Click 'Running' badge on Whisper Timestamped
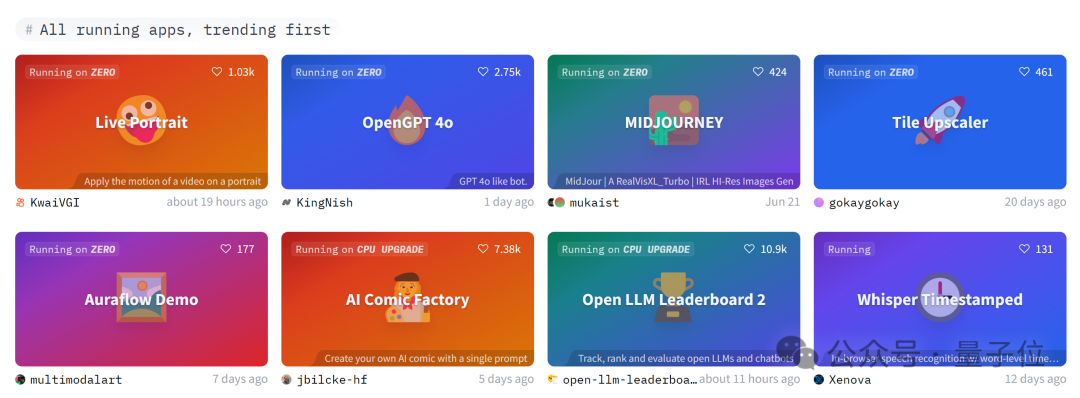The image size is (1080, 398). [849, 249]
